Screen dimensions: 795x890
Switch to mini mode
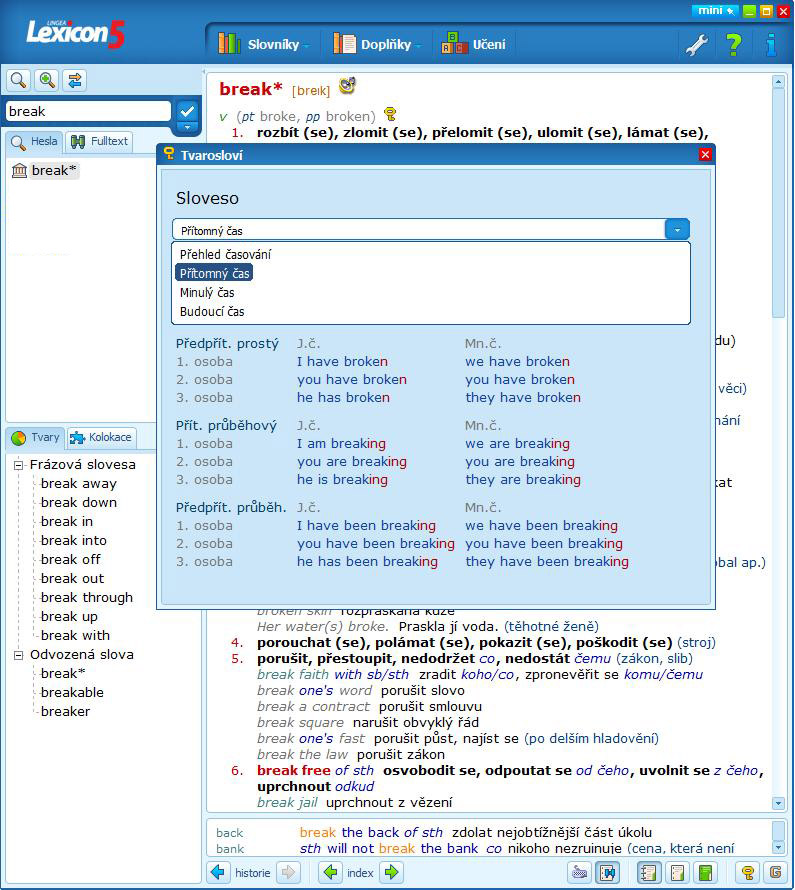click(714, 11)
